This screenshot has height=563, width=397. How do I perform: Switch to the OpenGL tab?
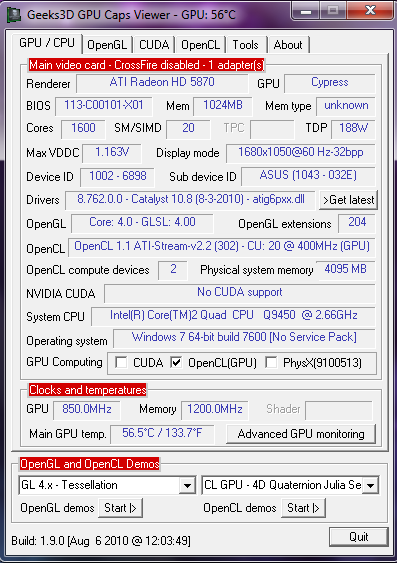tap(107, 45)
